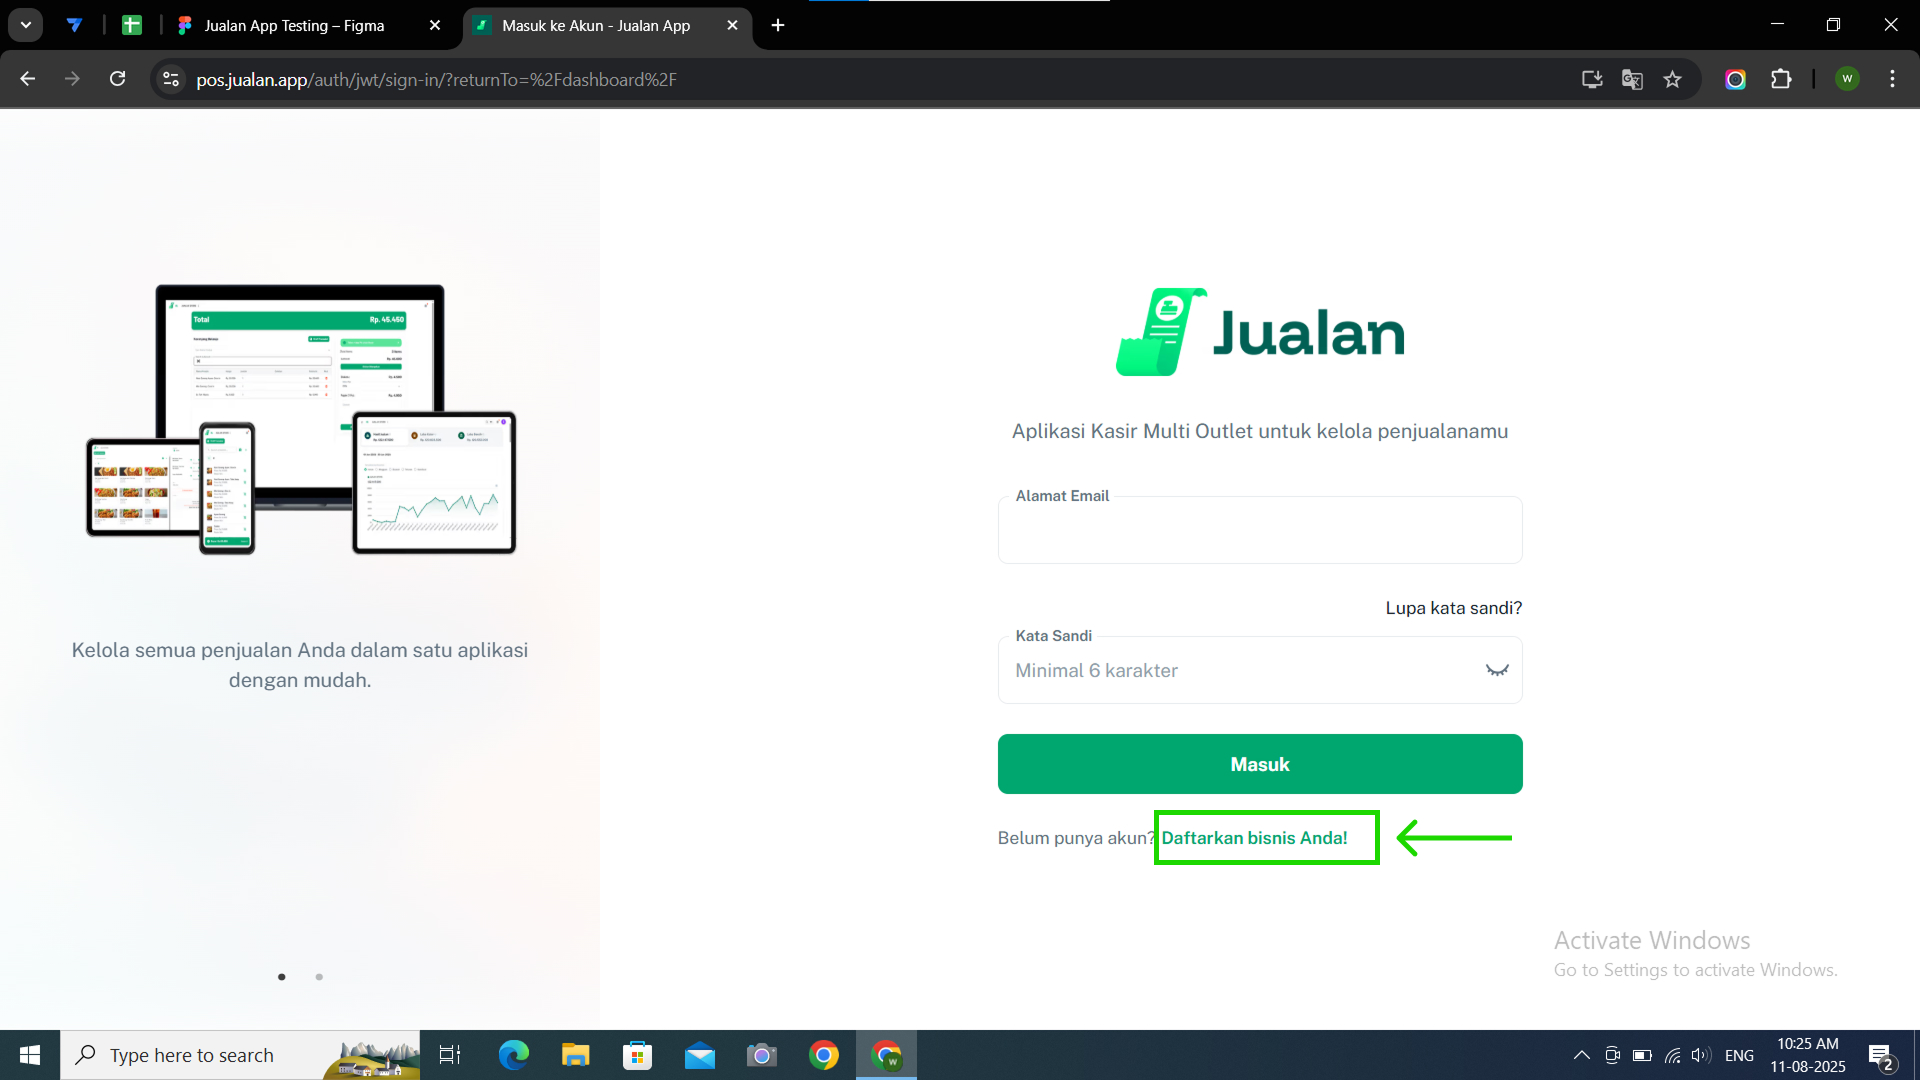Show hidden system tray icons
The width and height of the screenshot is (1920, 1080).
[1582, 1055]
